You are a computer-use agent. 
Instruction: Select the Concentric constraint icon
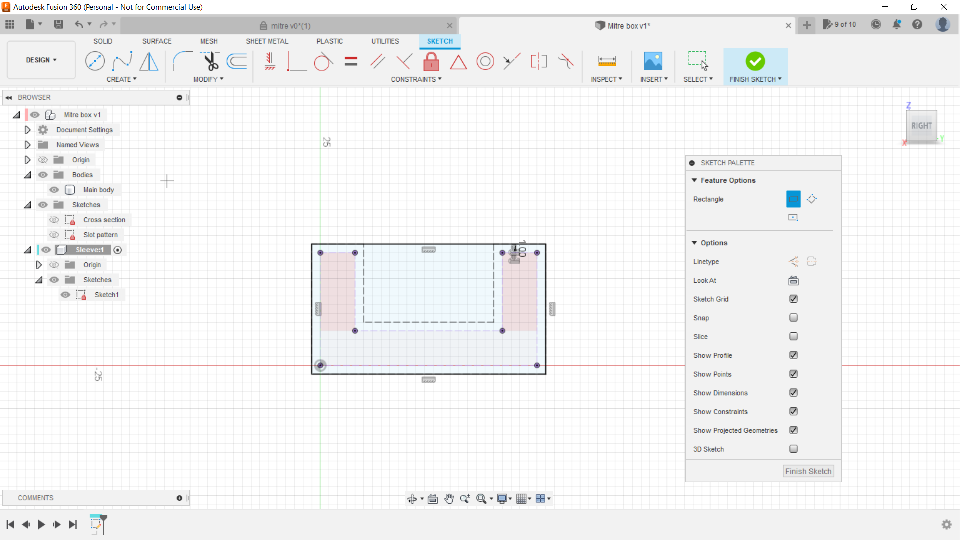[485, 62]
